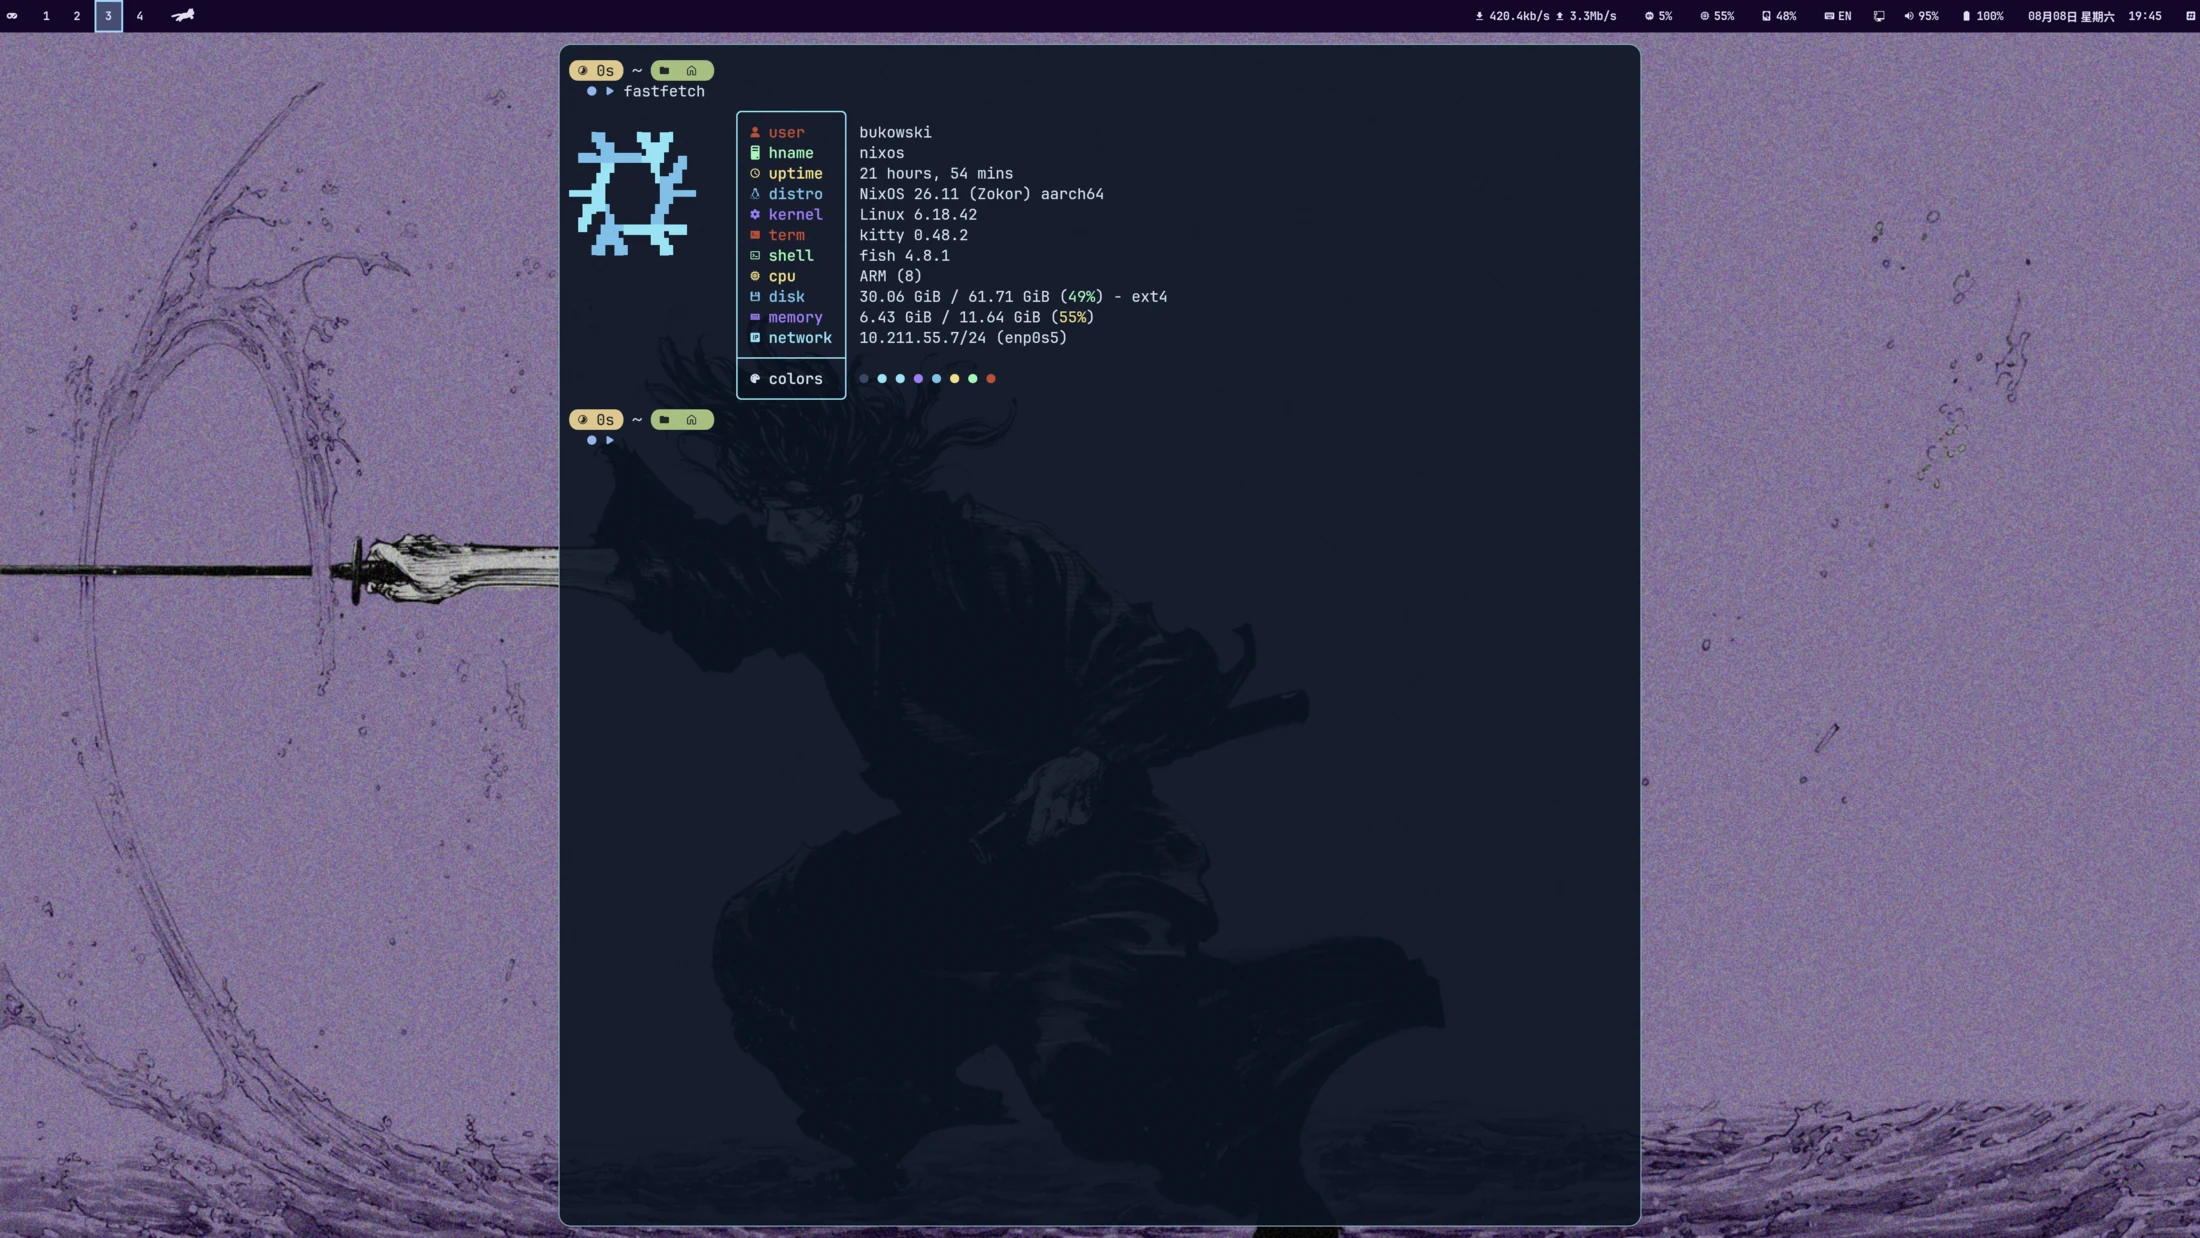Click the distro Linux icon

755,194
